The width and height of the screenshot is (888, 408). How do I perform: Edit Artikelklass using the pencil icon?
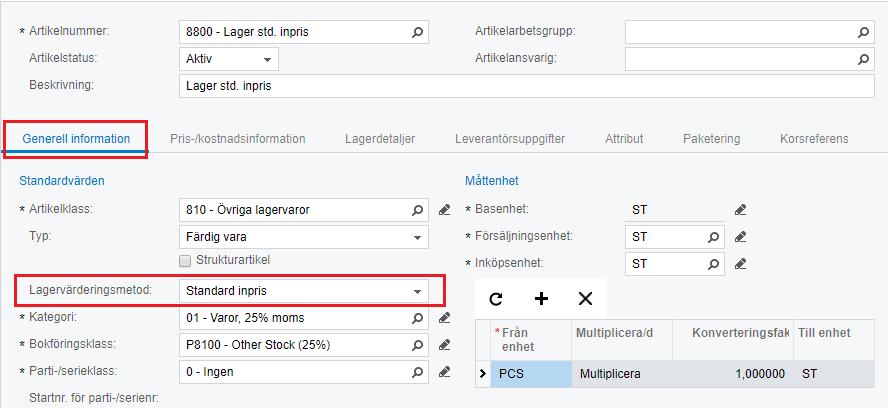(x=445, y=210)
